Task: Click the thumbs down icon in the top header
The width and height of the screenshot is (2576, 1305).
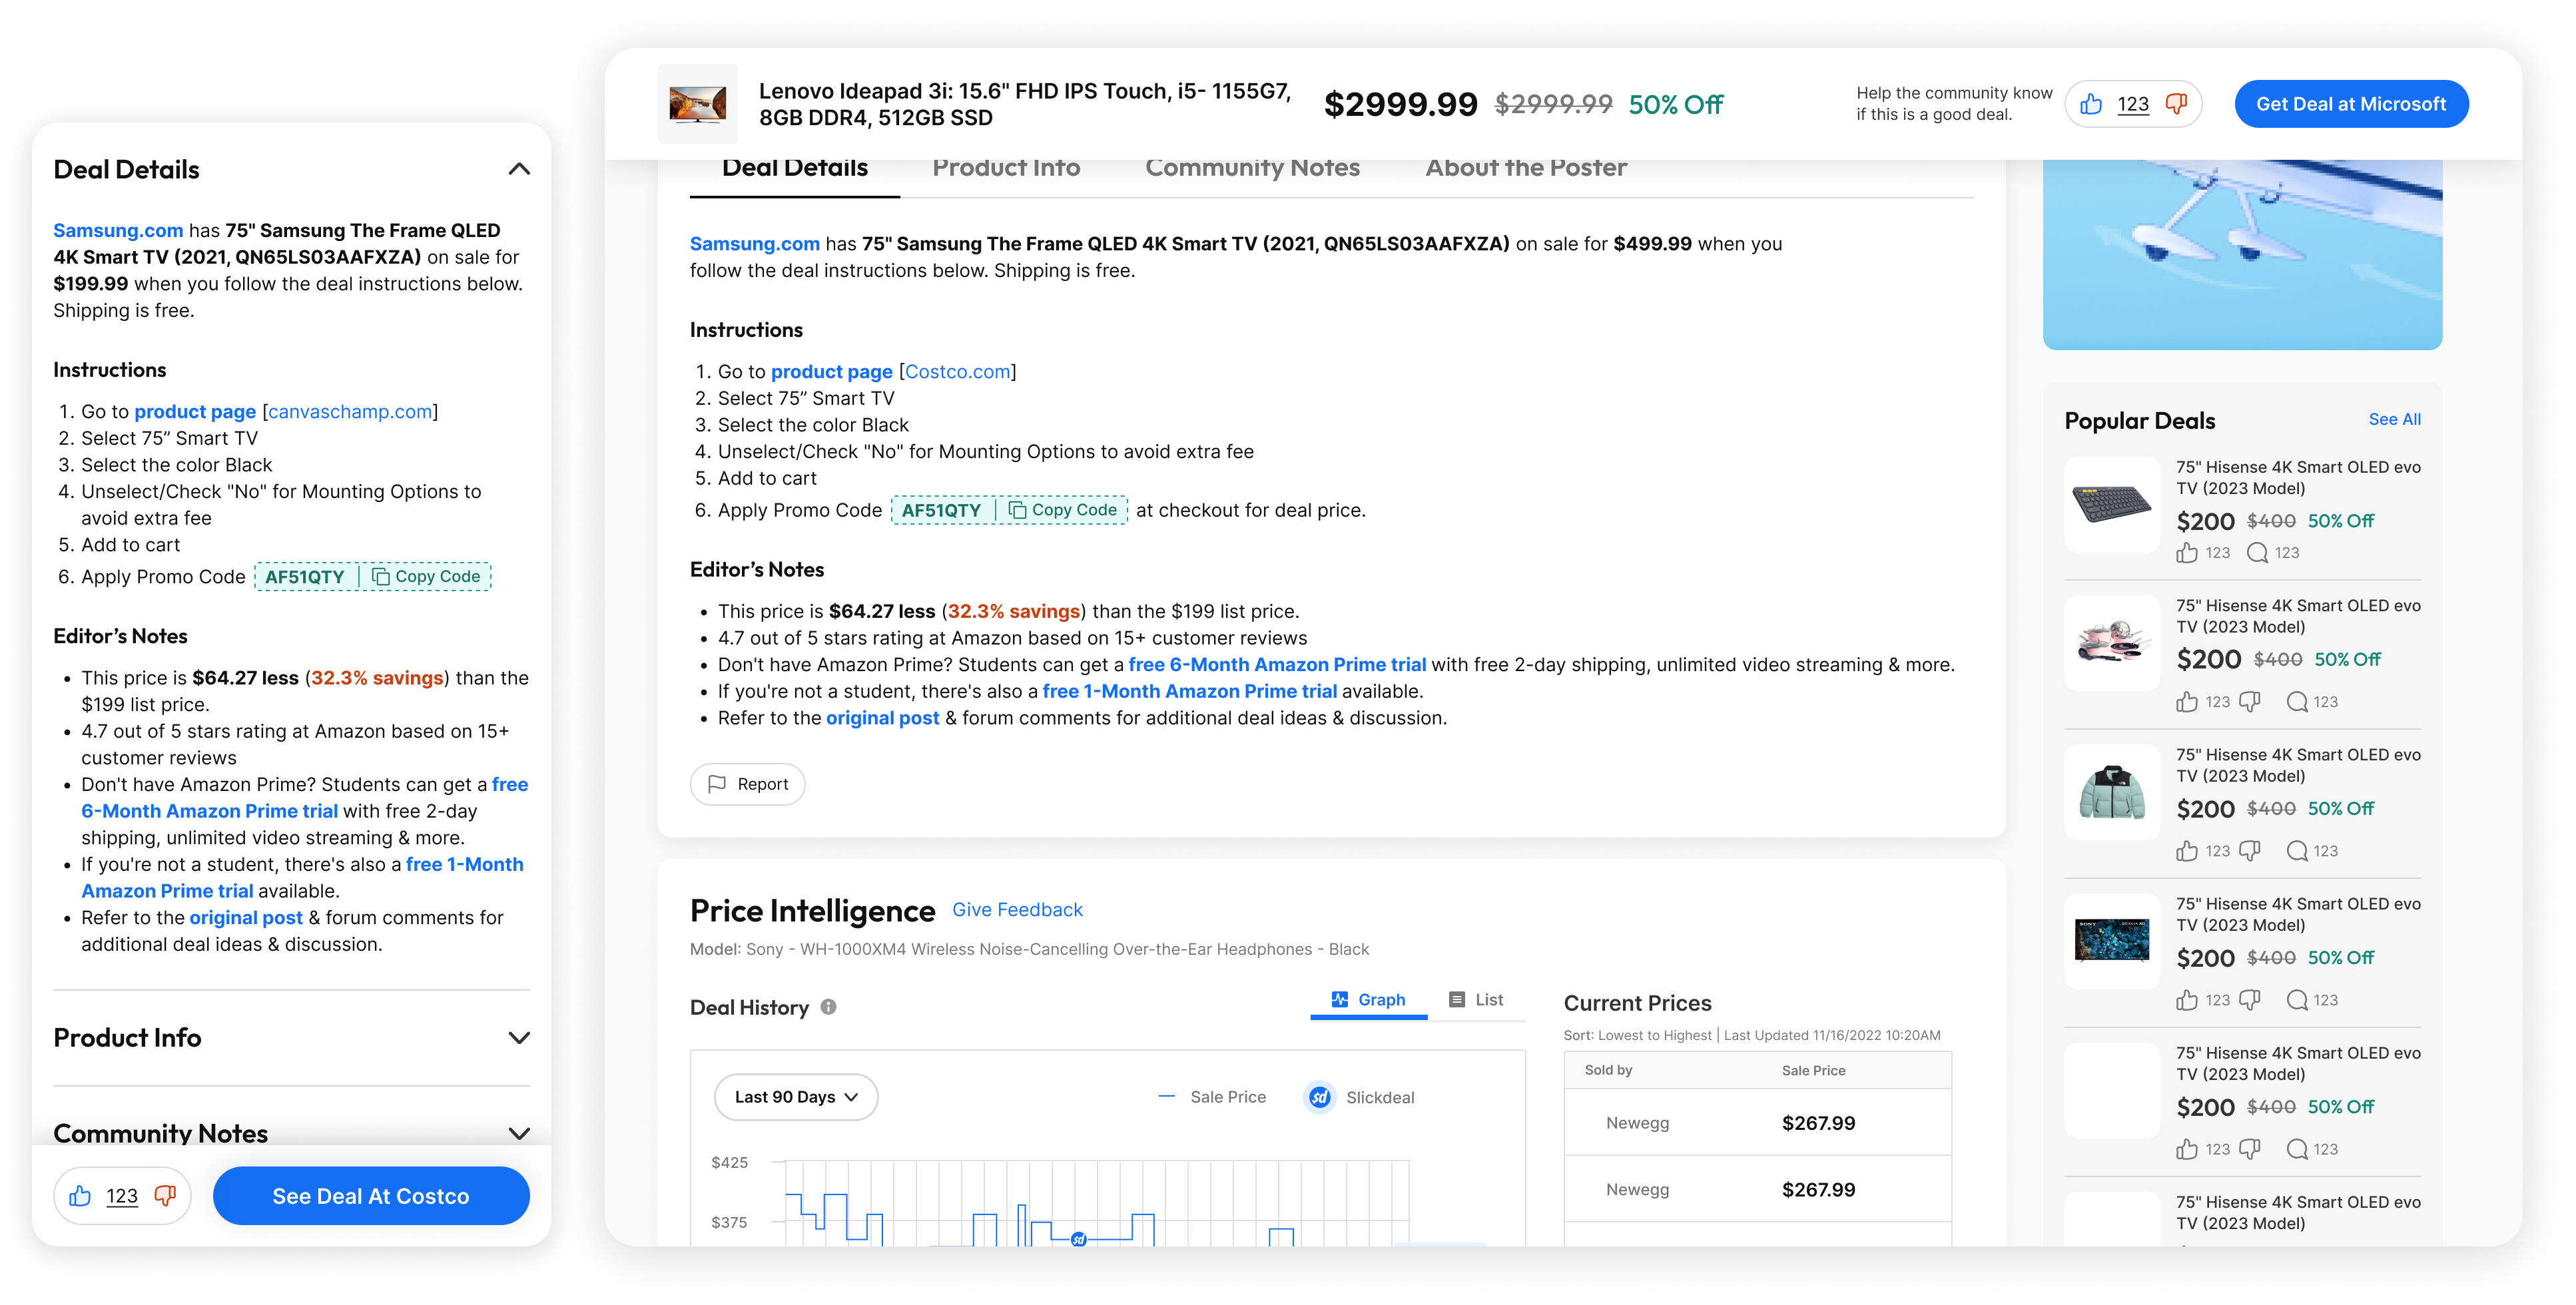Action: pyautogui.click(x=2176, y=104)
